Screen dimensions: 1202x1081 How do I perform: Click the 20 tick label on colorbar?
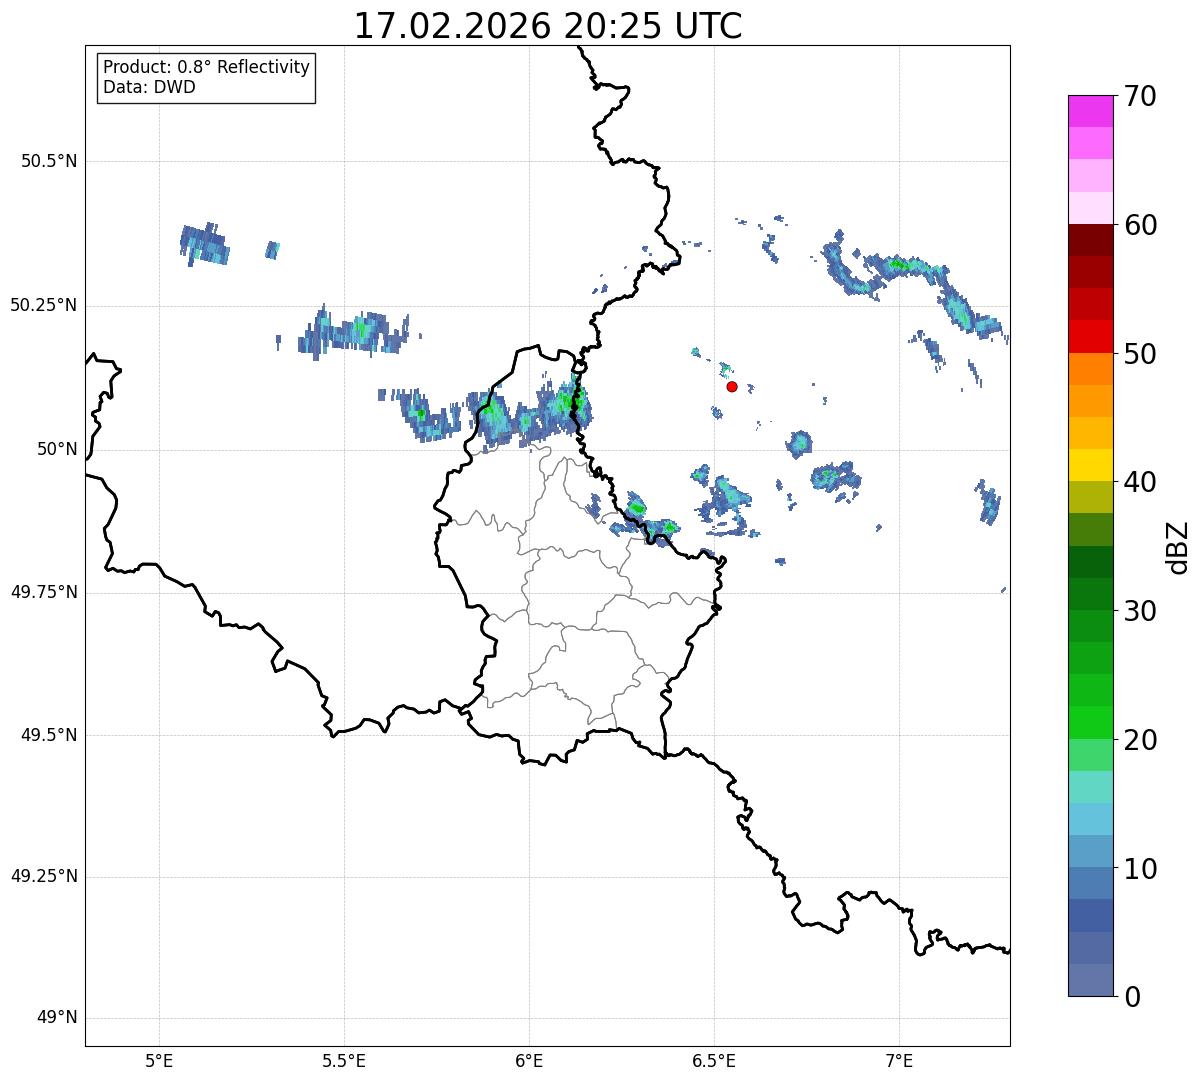pyautogui.click(x=1140, y=740)
